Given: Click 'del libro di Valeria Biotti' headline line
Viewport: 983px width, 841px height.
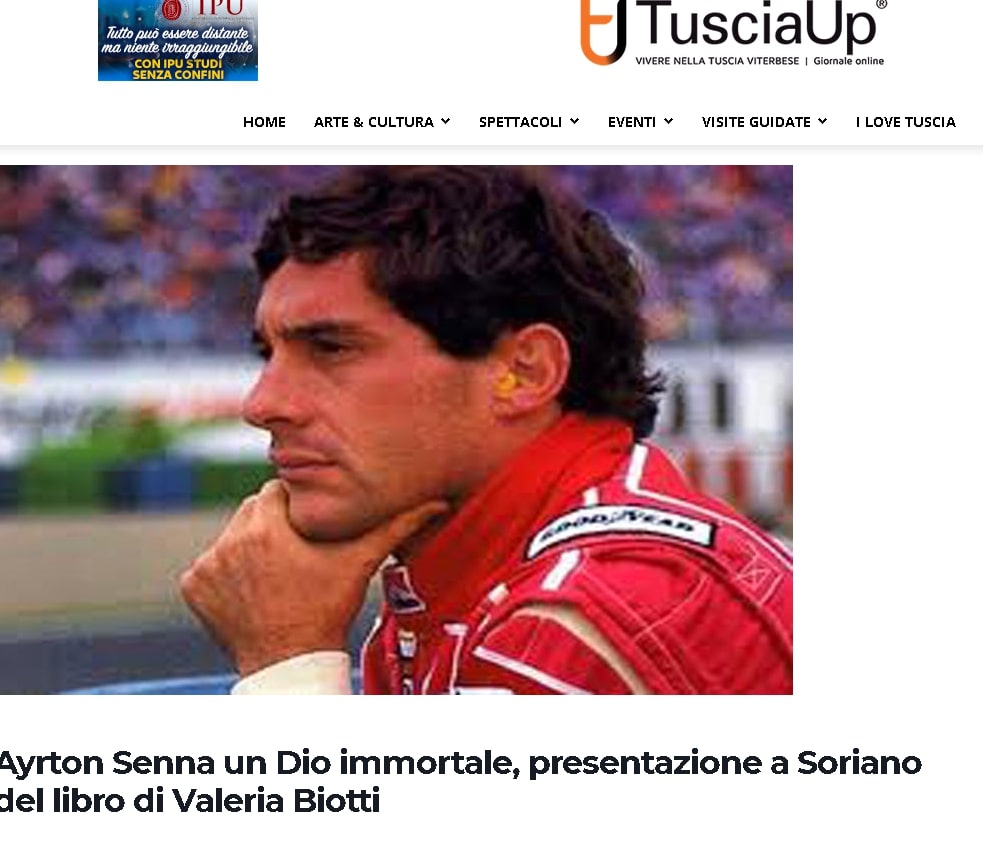Looking at the screenshot, I should click(190, 801).
